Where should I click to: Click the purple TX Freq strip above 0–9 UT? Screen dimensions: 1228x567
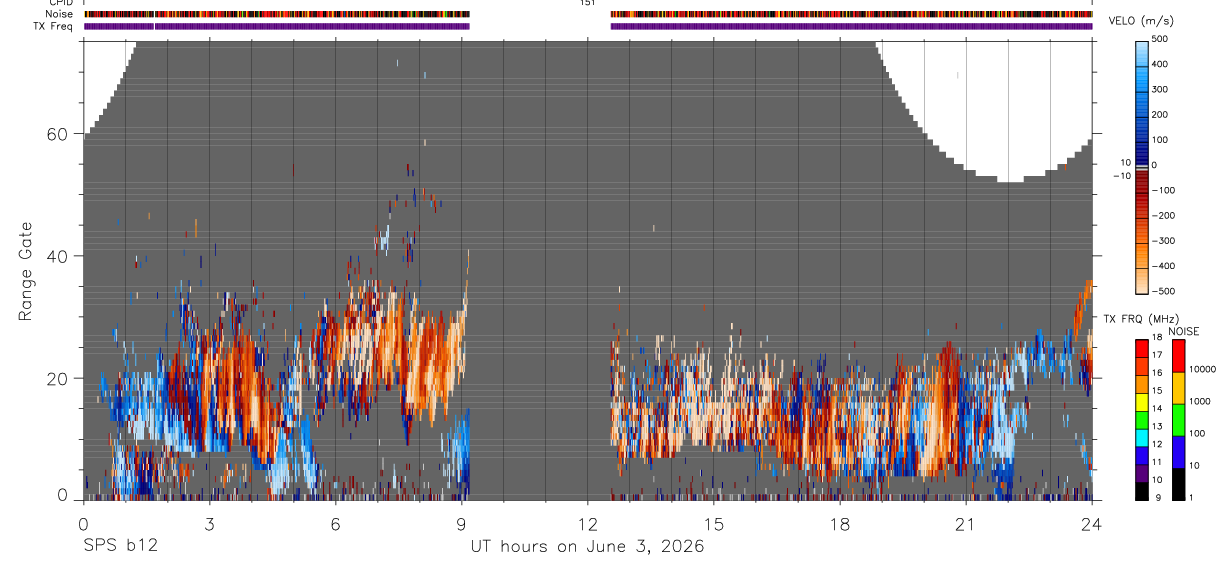click(x=277, y=26)
